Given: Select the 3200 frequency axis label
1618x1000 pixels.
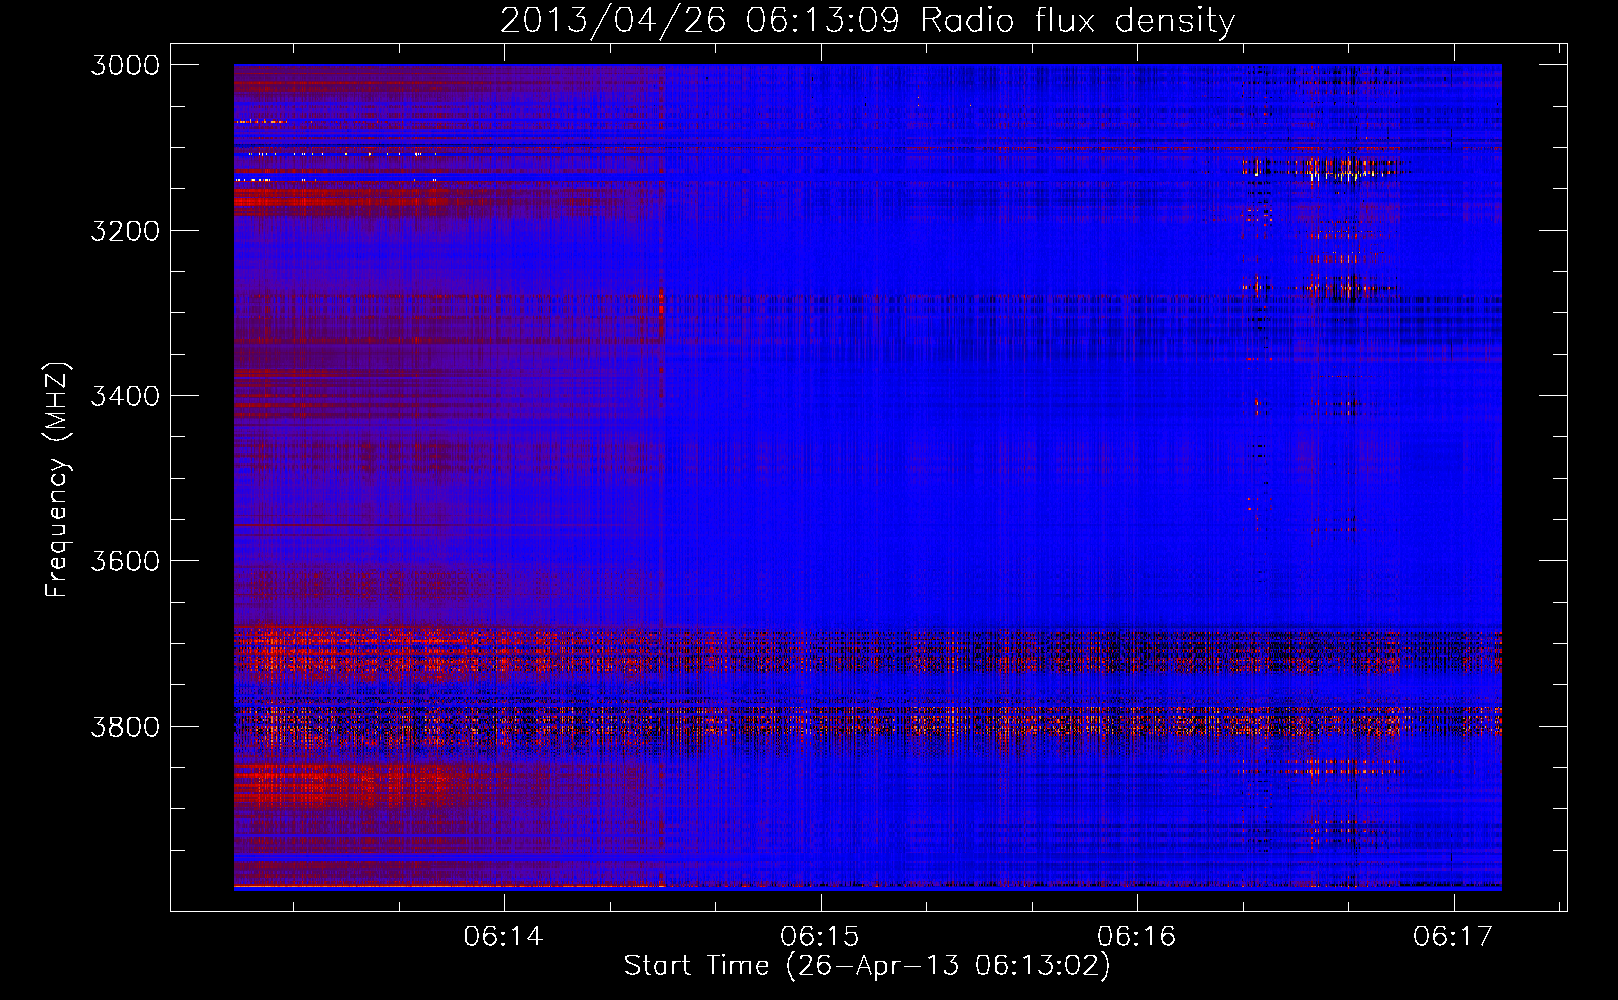Looking at the screenshot, I should 125,231.
